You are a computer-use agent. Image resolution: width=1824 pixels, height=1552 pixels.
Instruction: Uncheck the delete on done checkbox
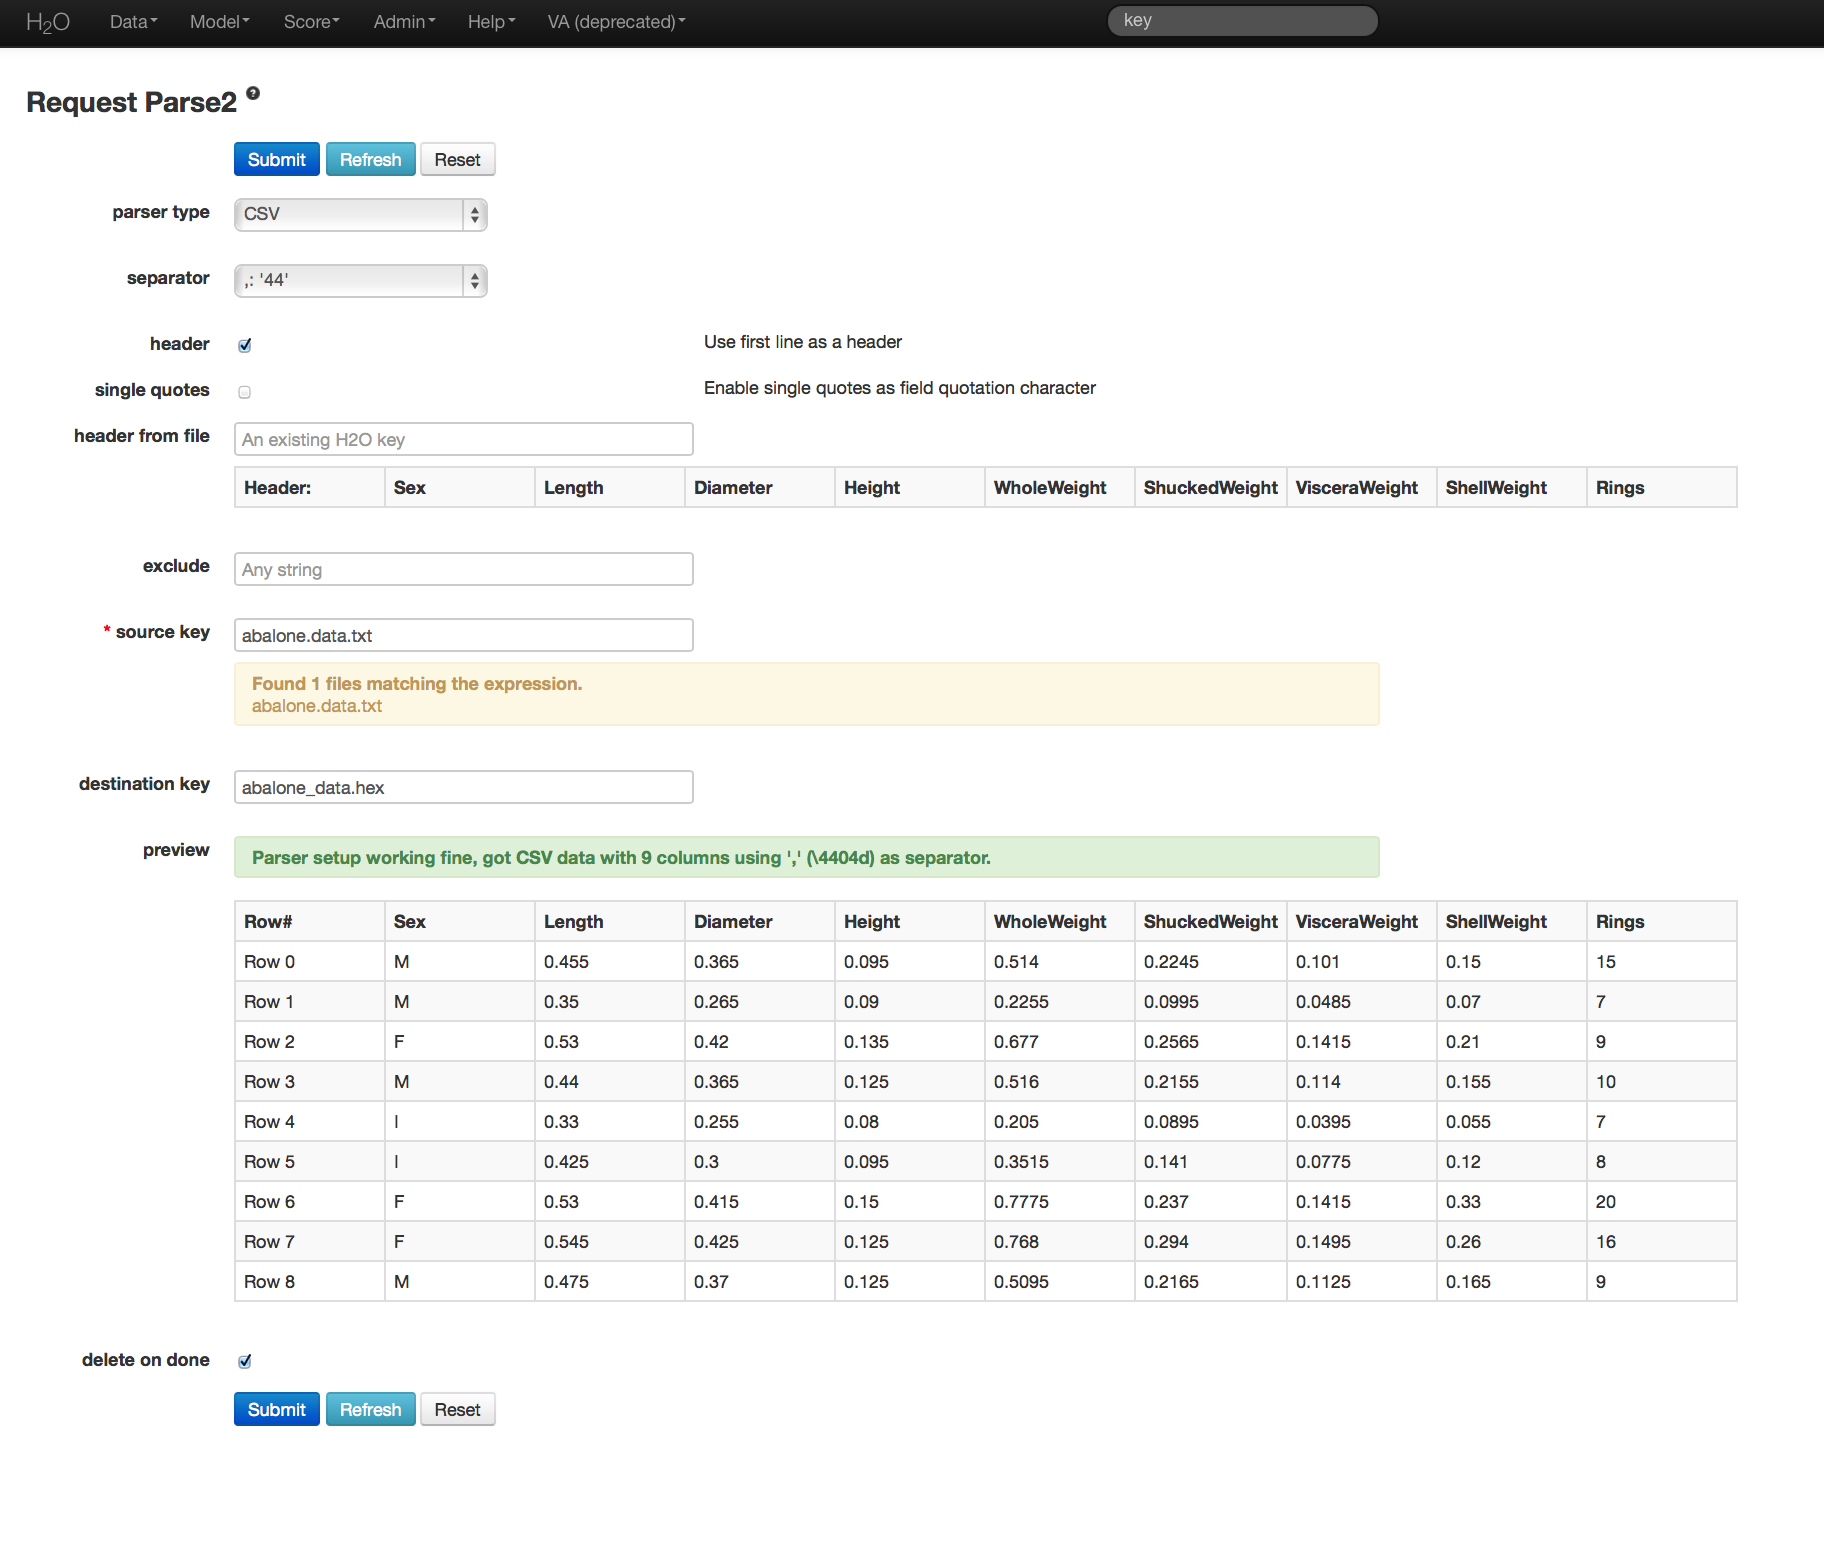pyautogui.click(x=245, y=1361)
